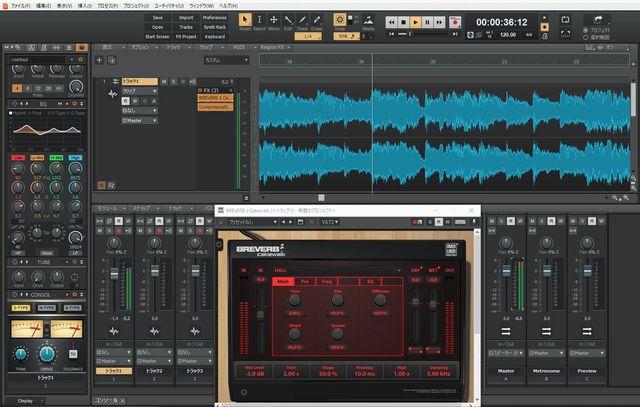
Task: Open the MIDI menu in track view
Action: click(x=242, y=47)
